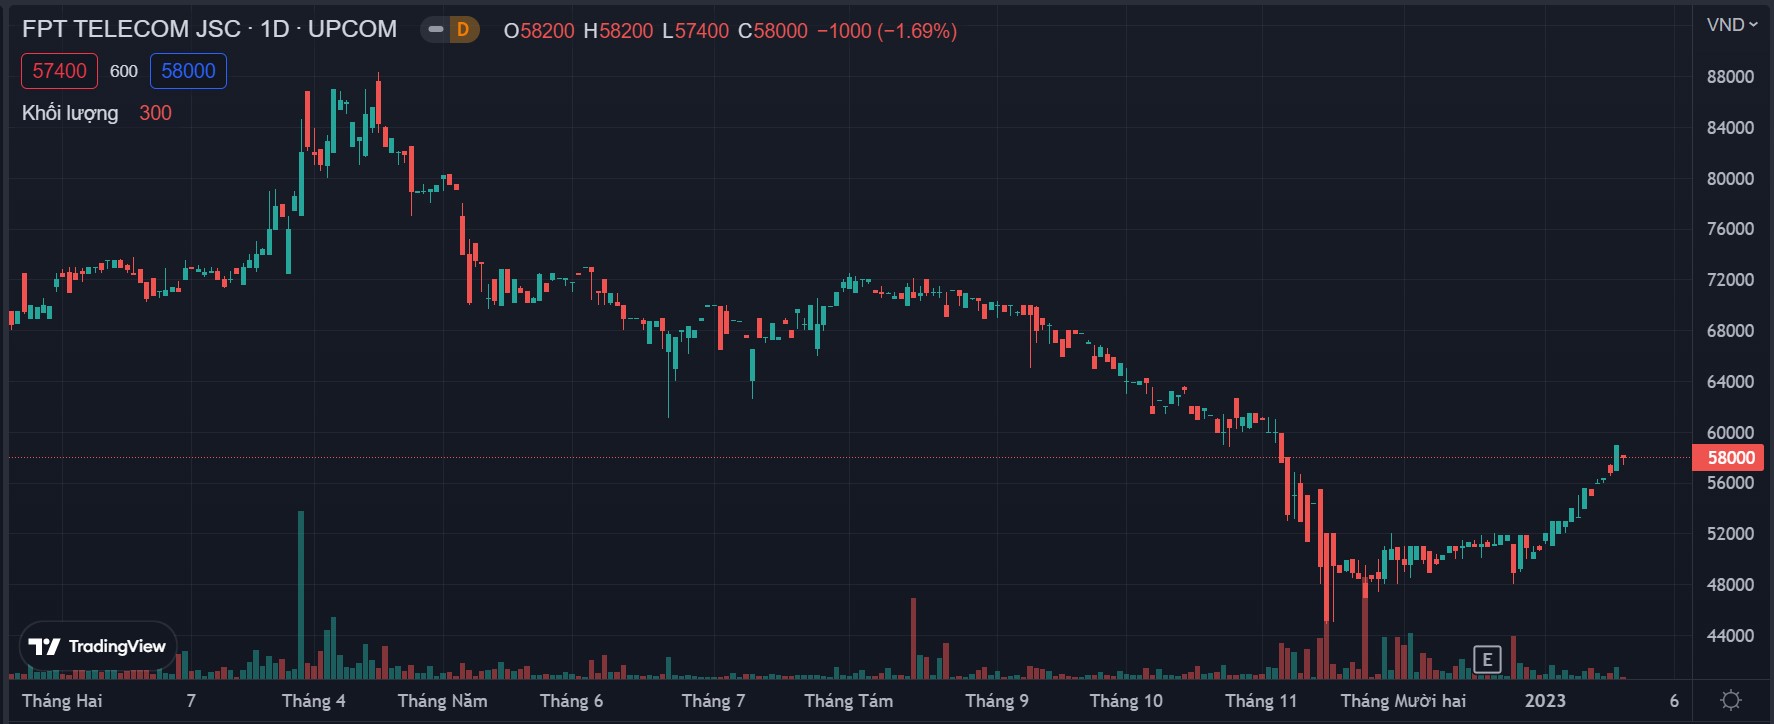Image resolution: width=1774 pixels, height=724 pixels.
Task: Click the Tháng Mười hai time axis label
Action: coord(1403,701)
